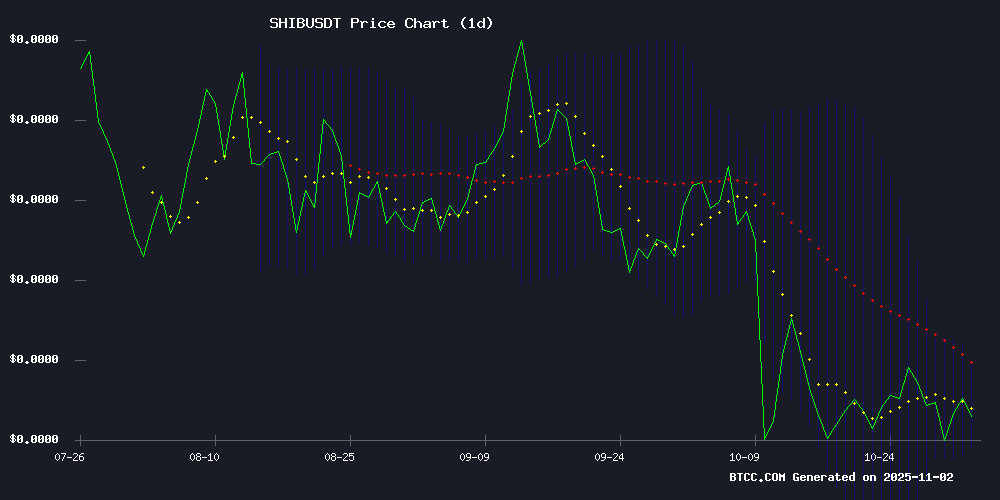Click the "Generated on 2025-11-02" date text
This screenshot has width=1000, height=500.
tap(878, 477)
